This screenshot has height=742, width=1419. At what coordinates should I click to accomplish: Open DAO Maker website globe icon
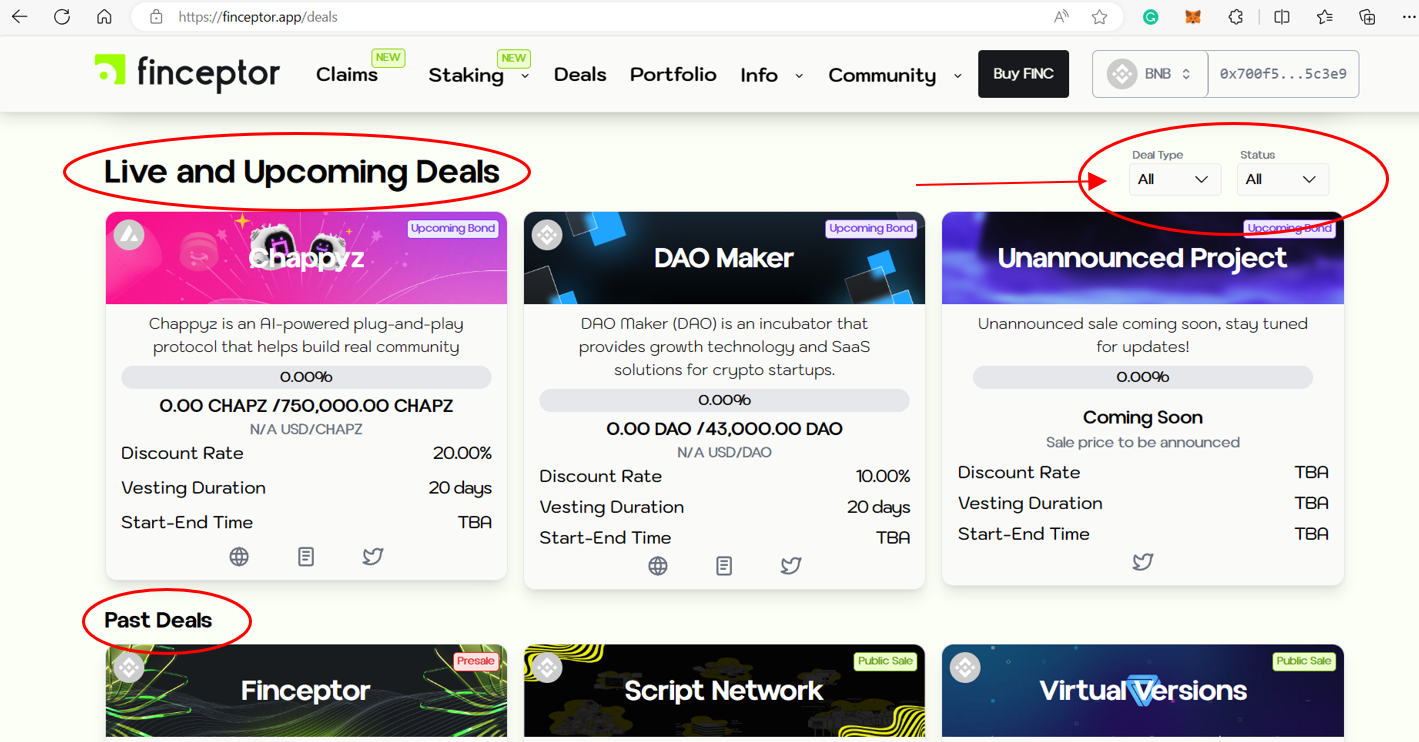[657, 566]
